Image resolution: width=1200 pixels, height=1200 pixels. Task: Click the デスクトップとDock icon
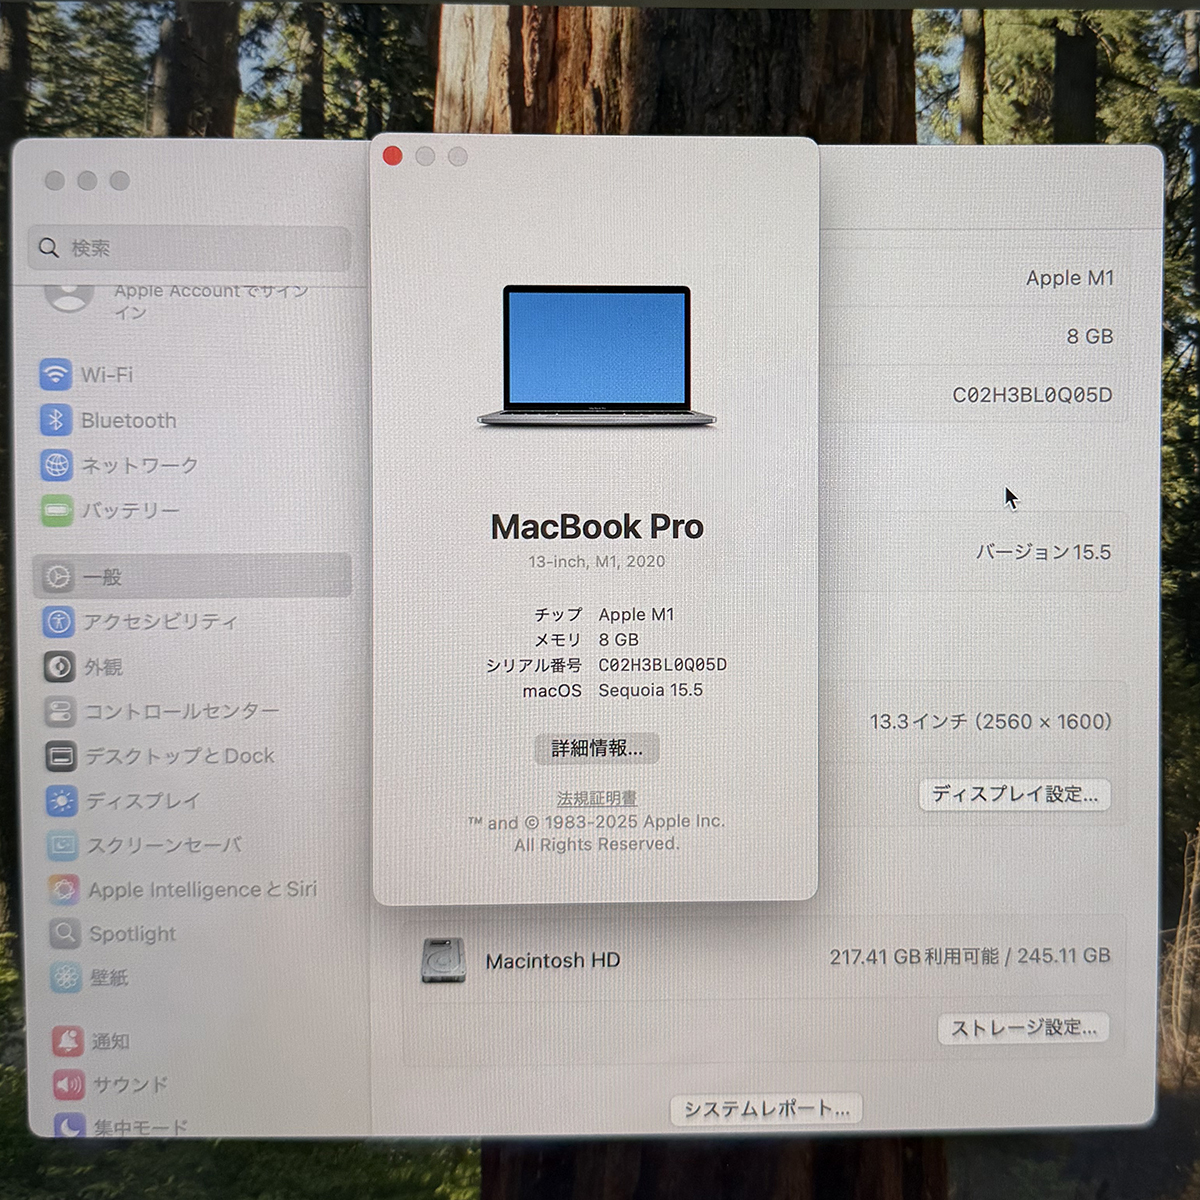(x=61, y=757)
